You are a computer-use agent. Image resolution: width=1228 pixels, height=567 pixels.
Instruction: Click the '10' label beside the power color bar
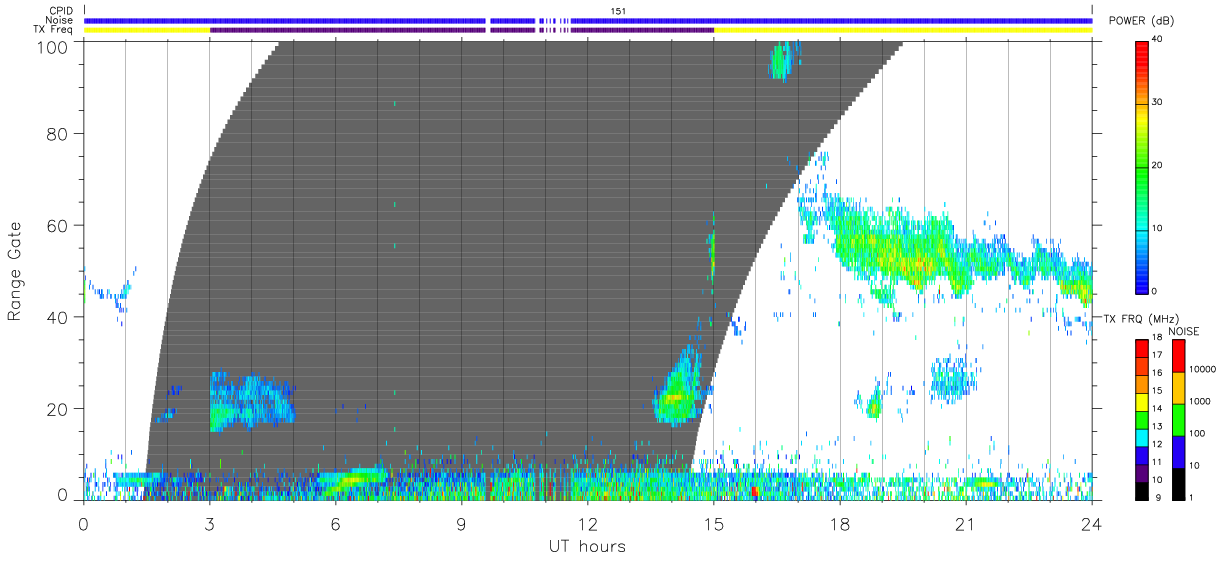(1158, 229)
